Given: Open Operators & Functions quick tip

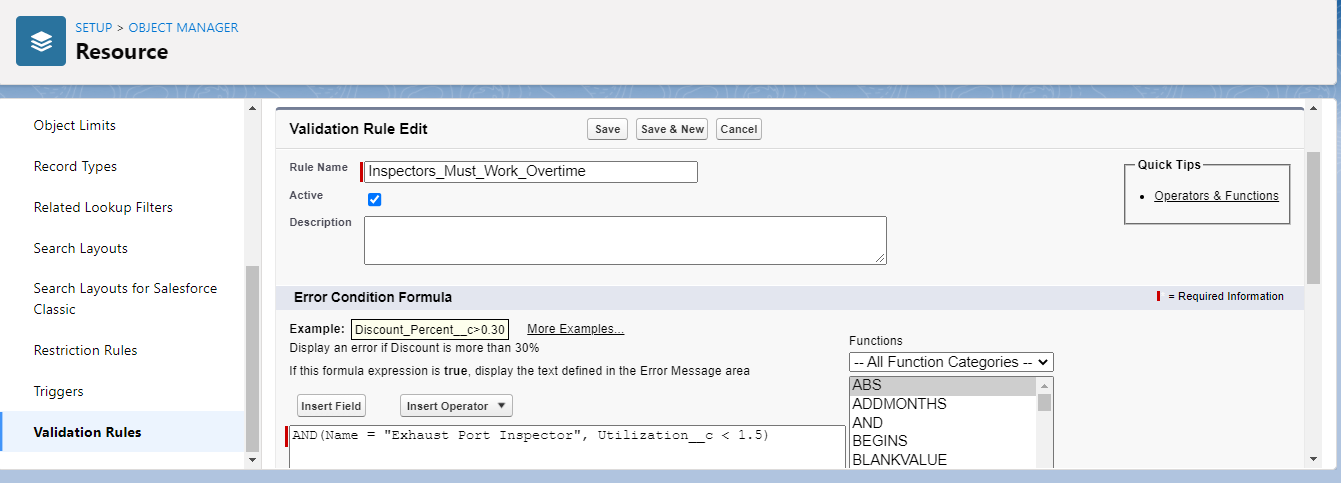Looking at the screenshot, I should pos(1216,196).
